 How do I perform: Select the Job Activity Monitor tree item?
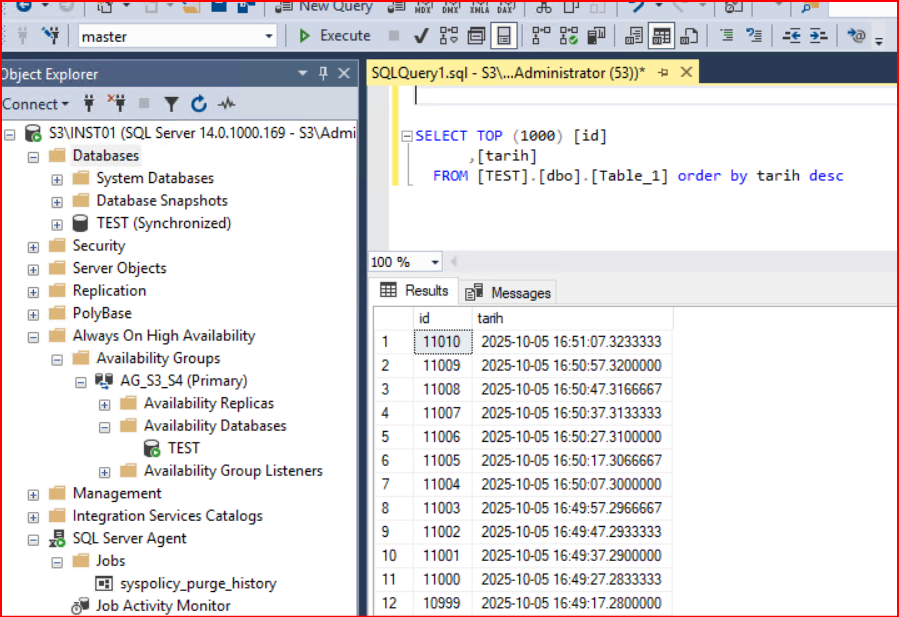[163, 605]
